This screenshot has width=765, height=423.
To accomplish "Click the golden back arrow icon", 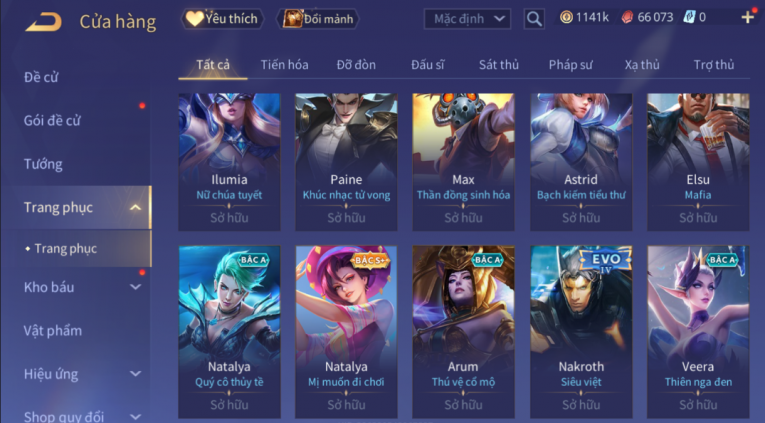I will tap(43, 21).
